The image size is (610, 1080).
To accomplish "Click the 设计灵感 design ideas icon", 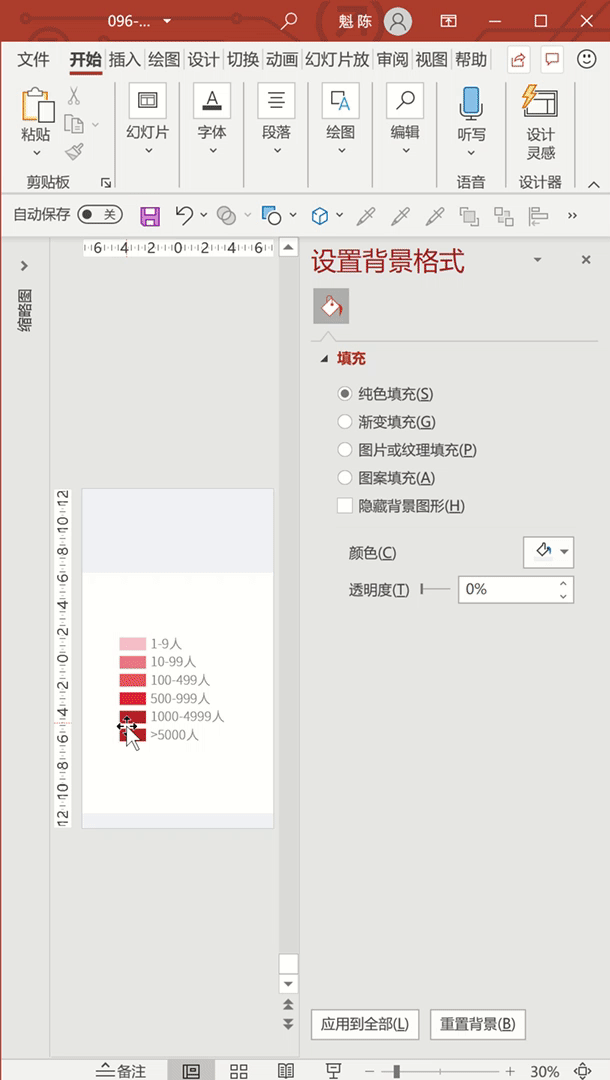I will point(540,101).
